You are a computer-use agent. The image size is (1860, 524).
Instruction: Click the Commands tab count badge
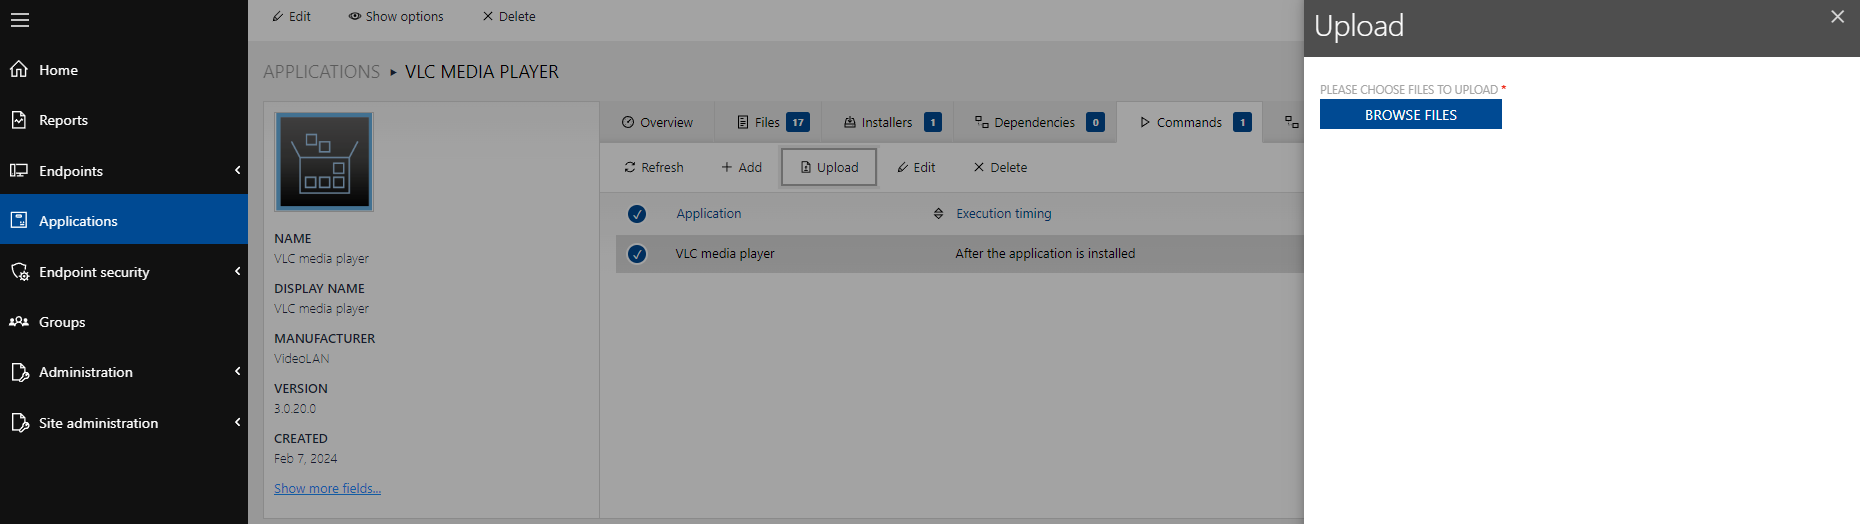(x=1242, y=122)
